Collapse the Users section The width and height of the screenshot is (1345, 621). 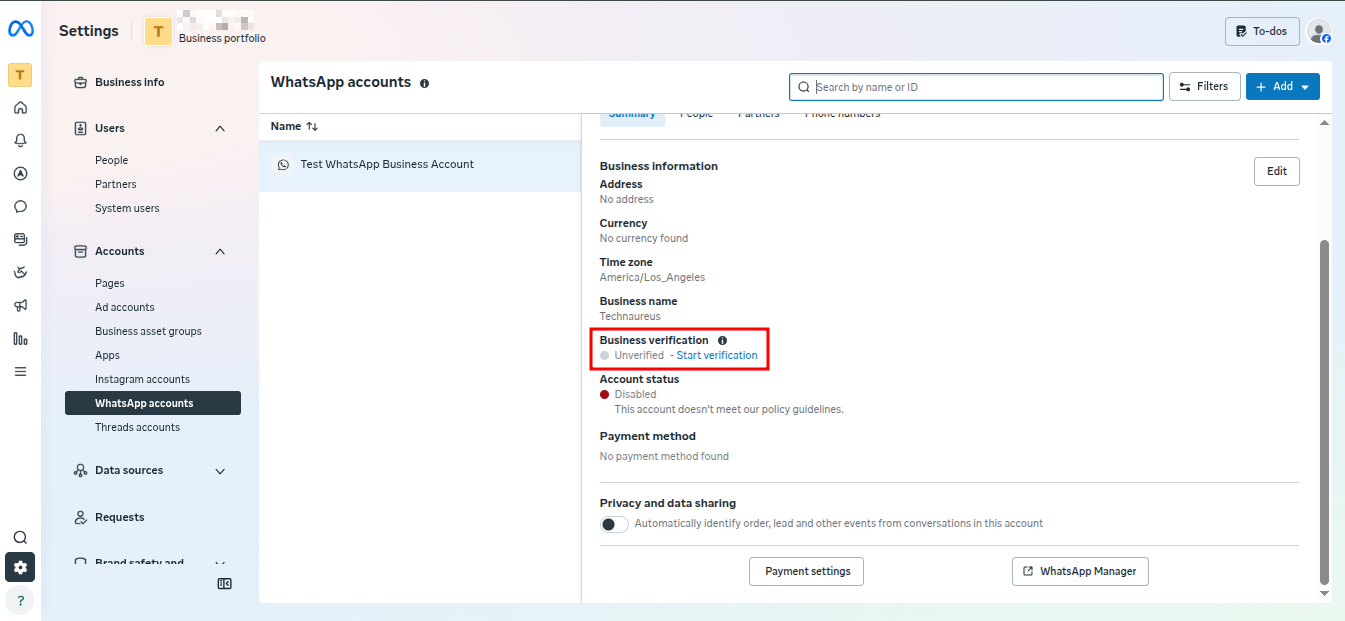(x=220, y=129)
